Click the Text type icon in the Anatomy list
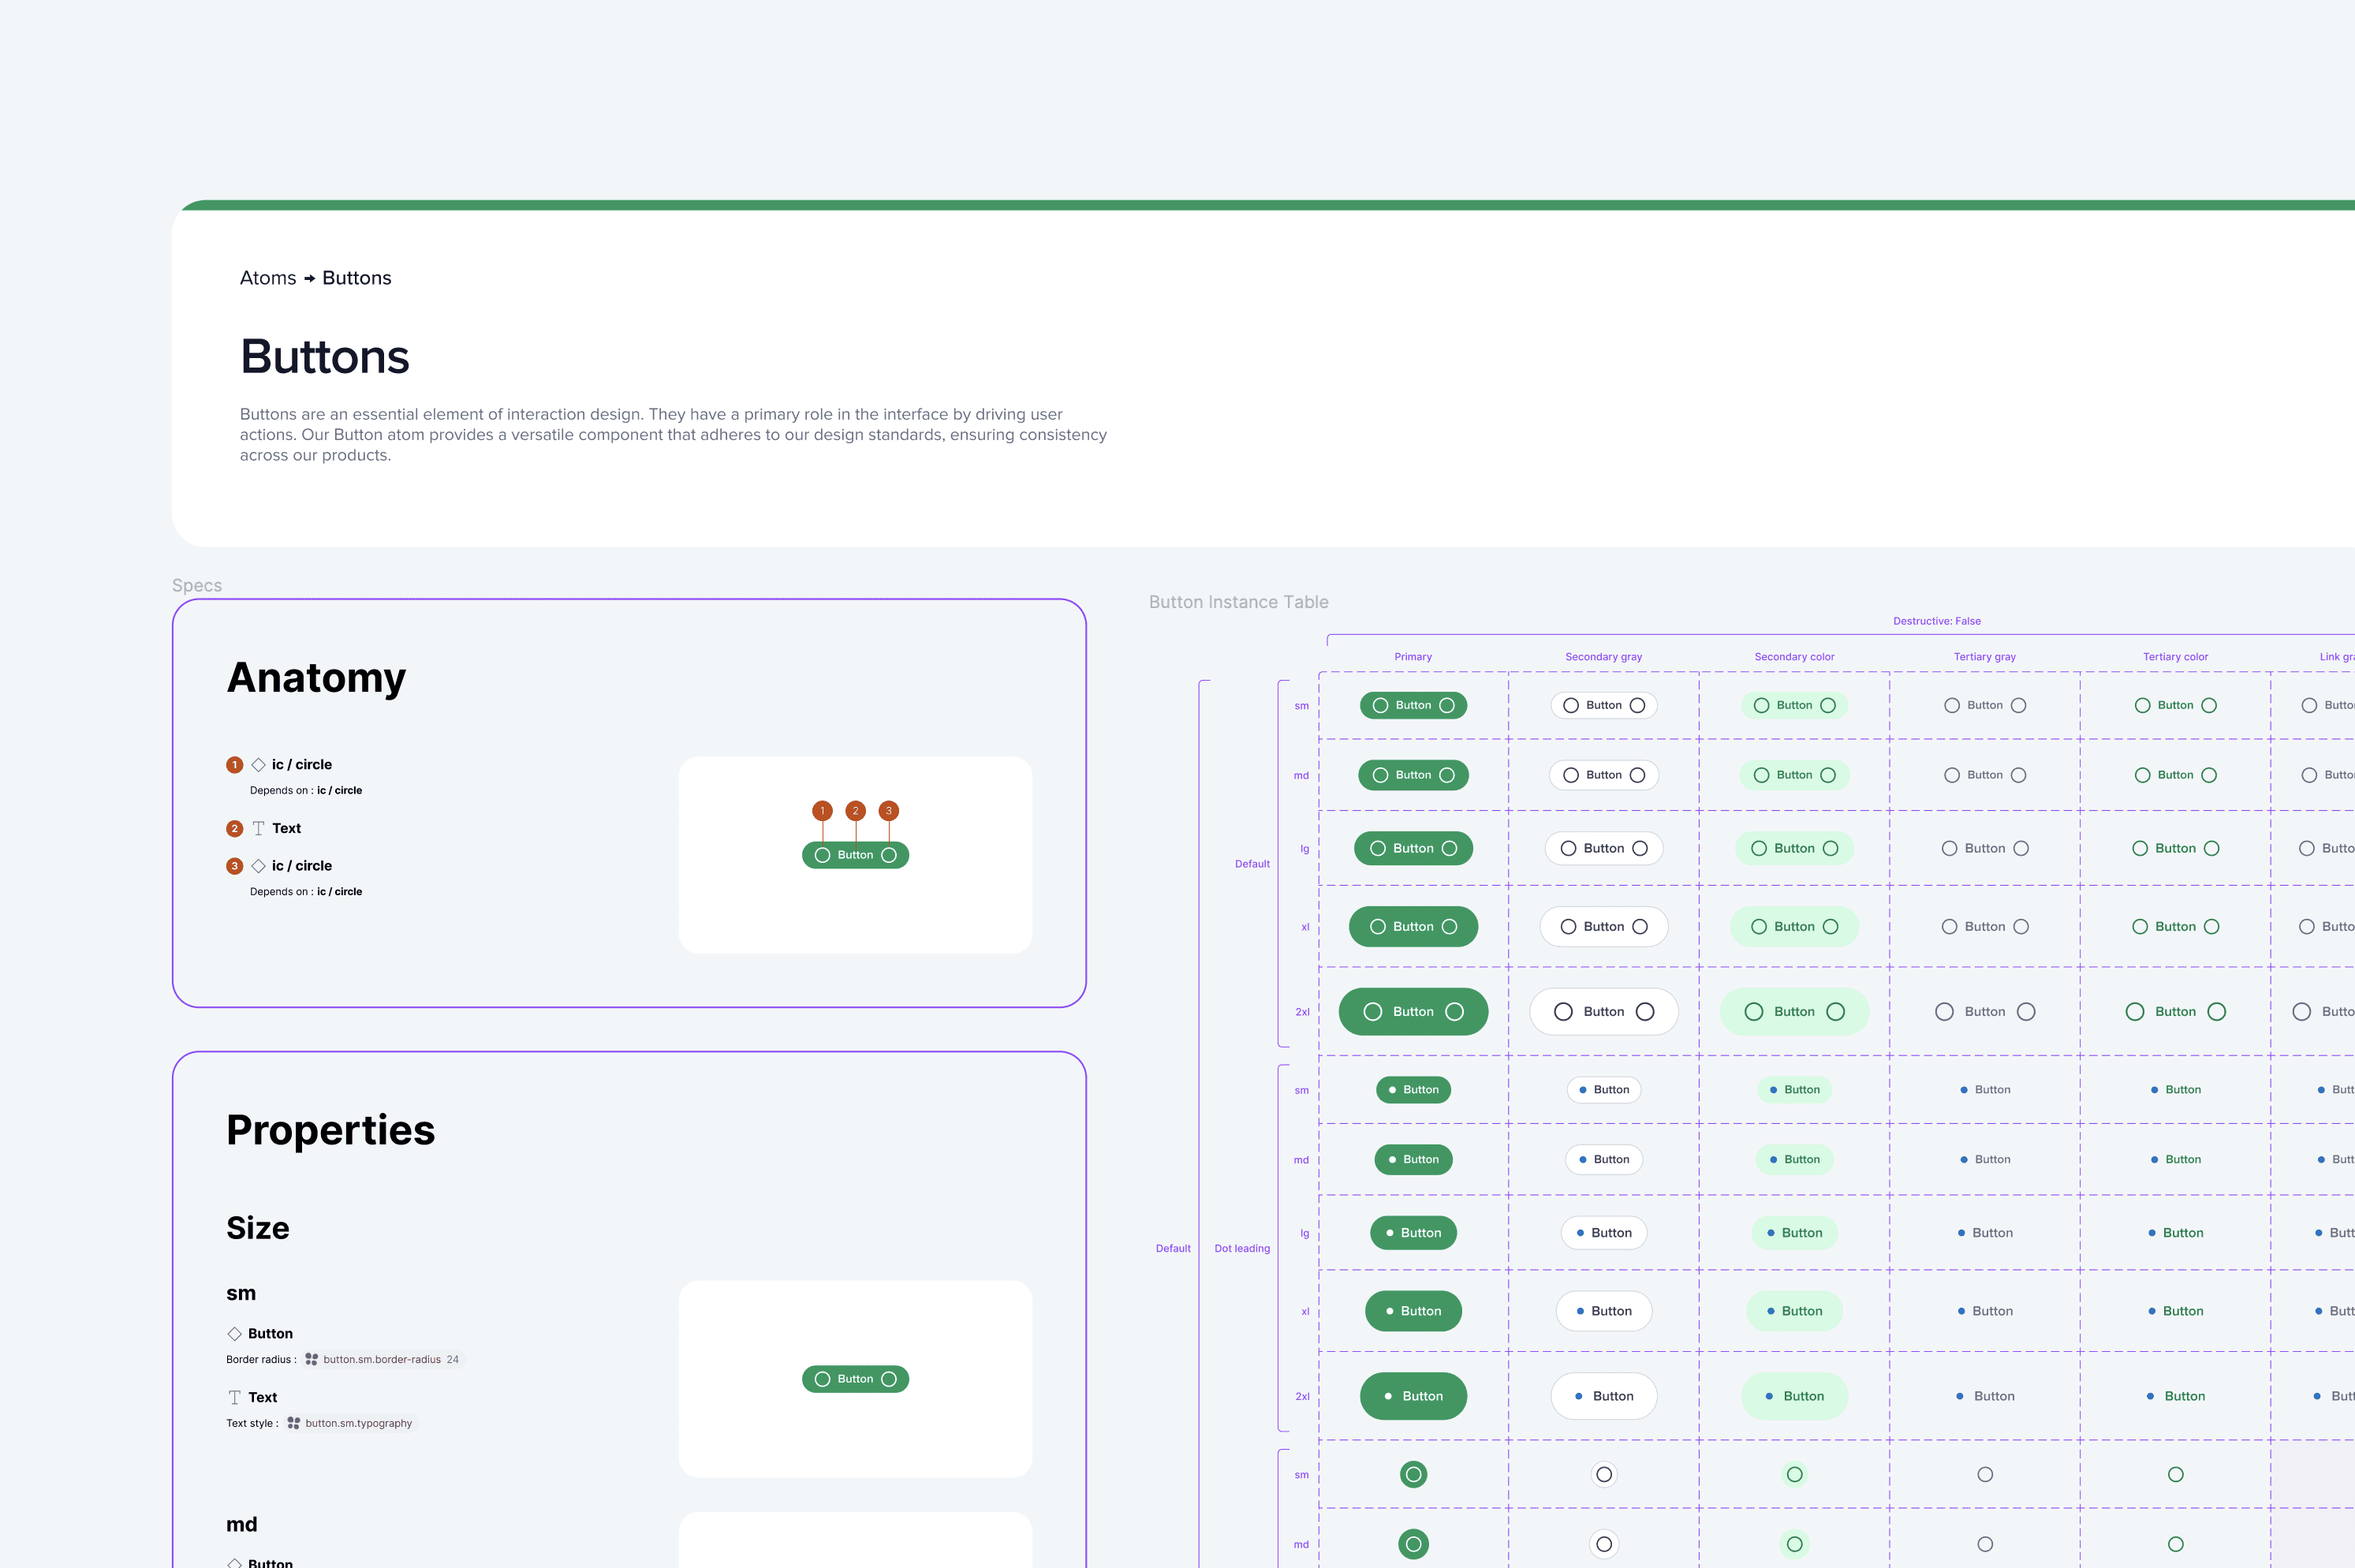Viewport: 2355px width, 1568px height. (x=258, y=828)
